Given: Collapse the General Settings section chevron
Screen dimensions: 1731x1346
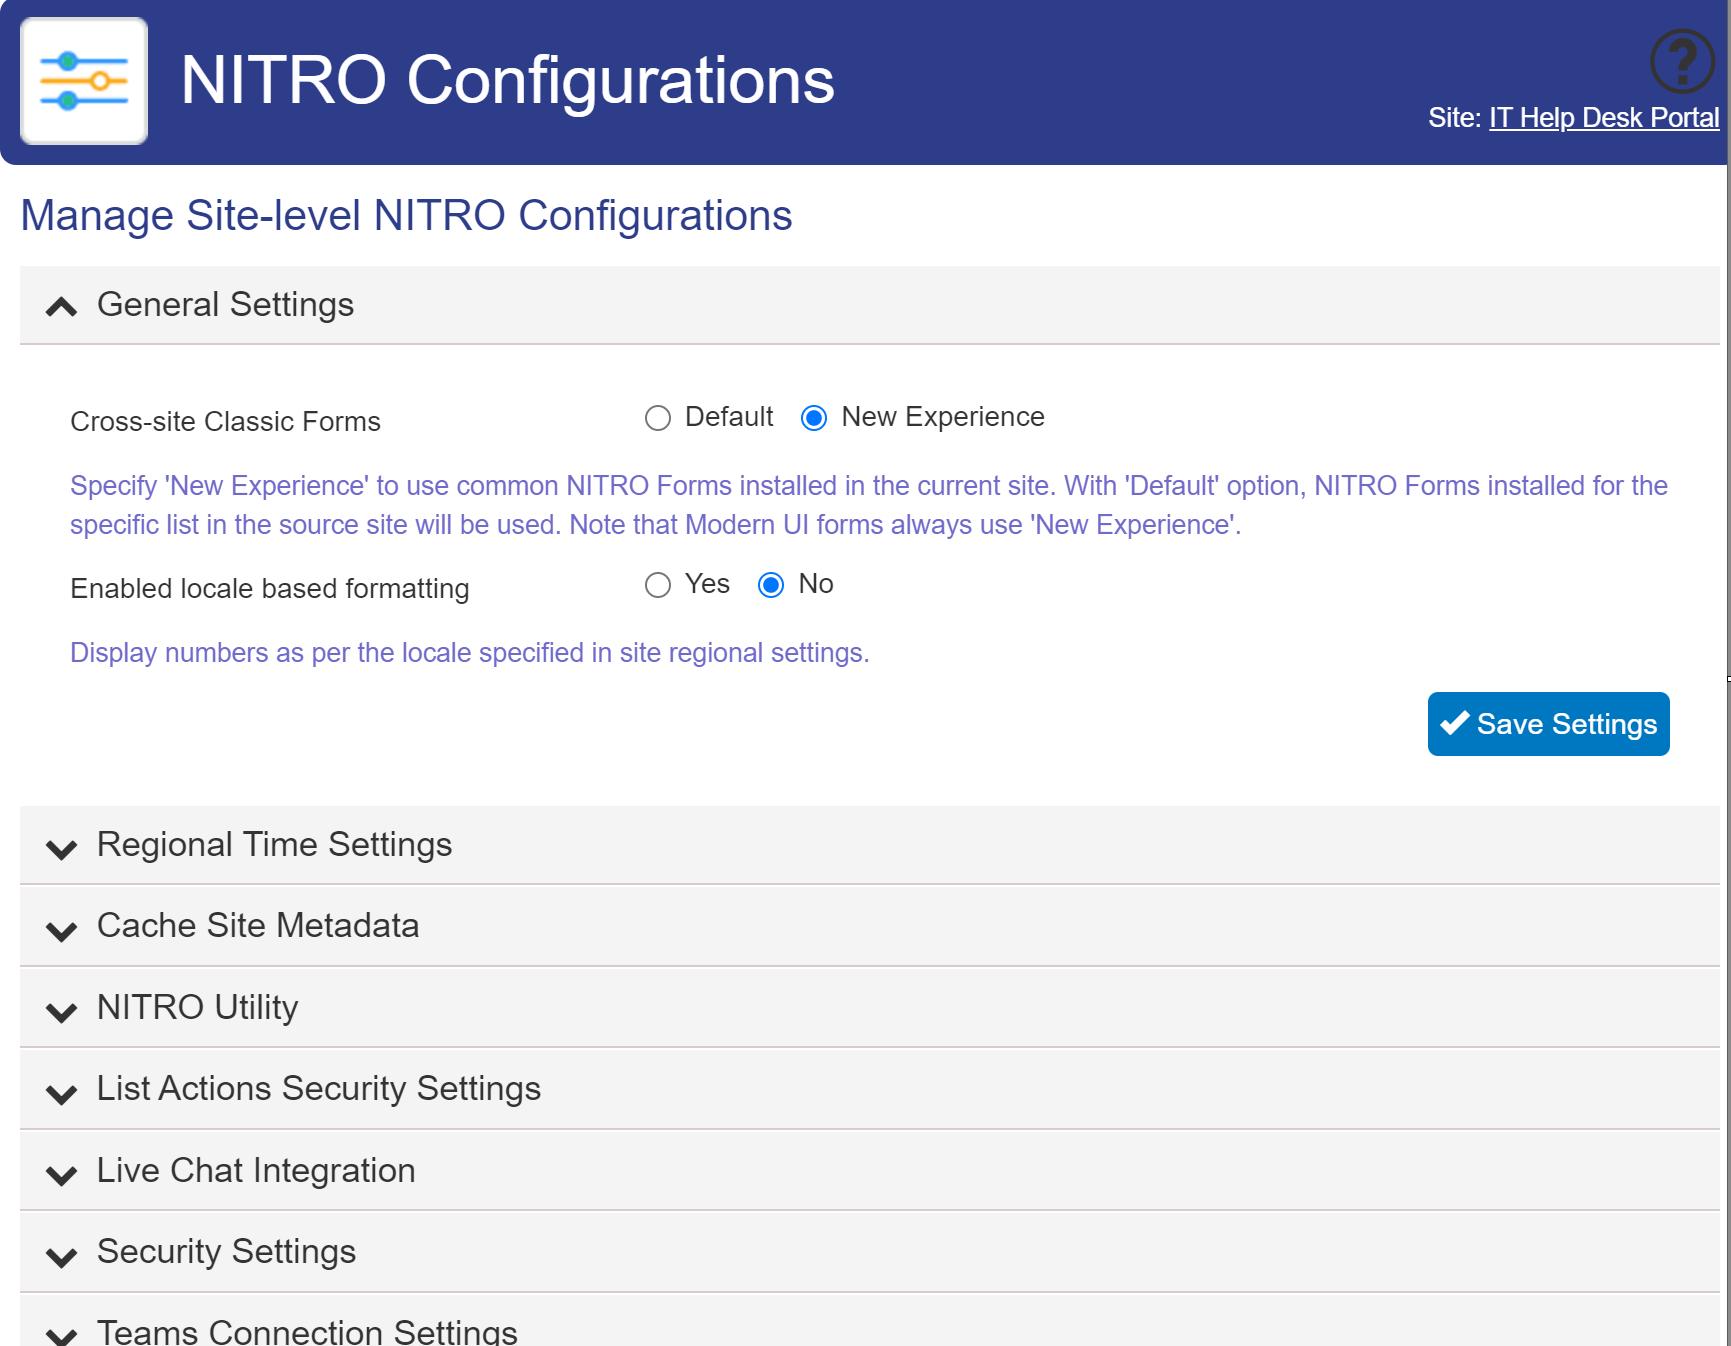Looking at the screenshot, I should coord(62,306).
